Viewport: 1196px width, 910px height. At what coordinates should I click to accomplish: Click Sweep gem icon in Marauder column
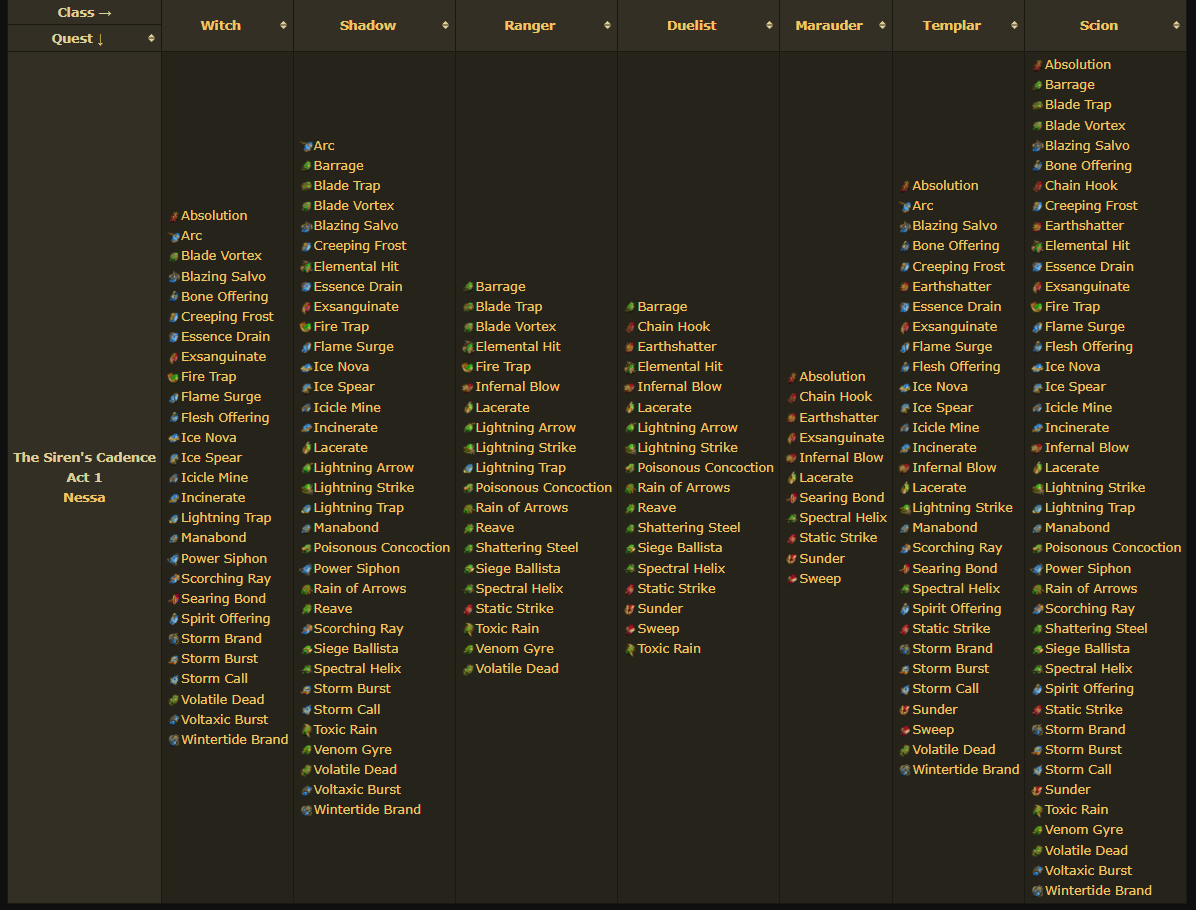click(792, 579)
